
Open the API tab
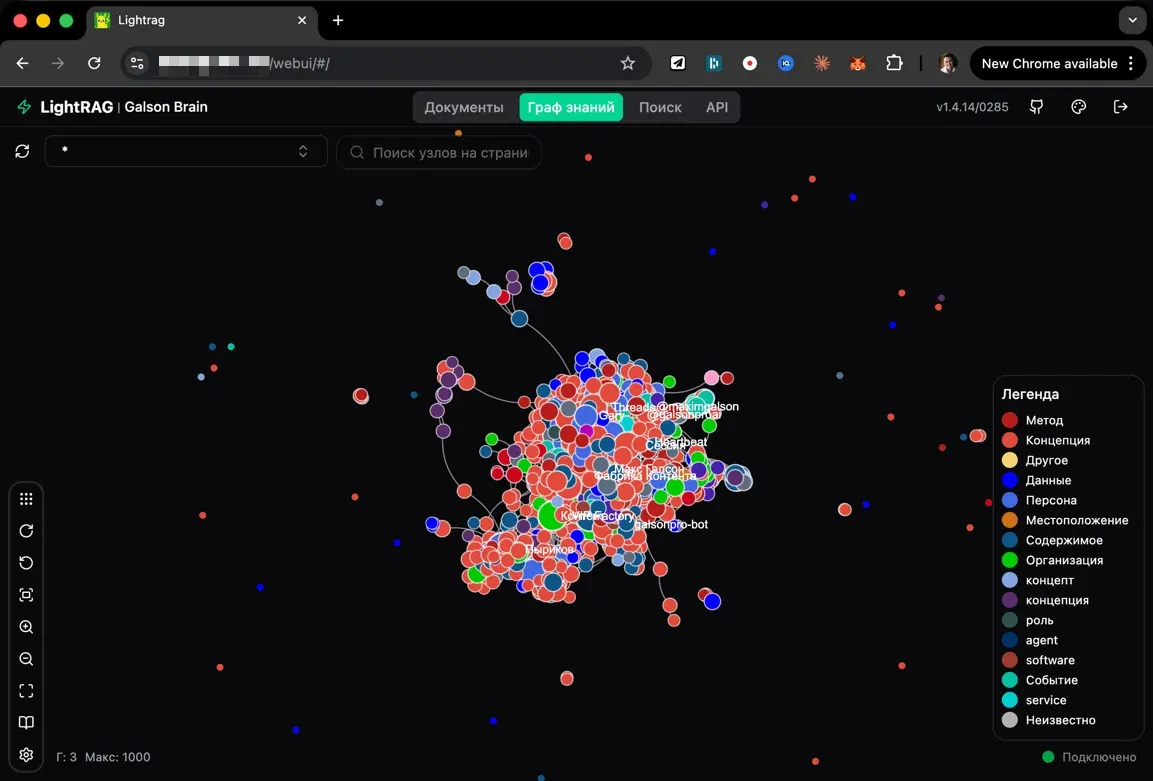tap(717, 107)
